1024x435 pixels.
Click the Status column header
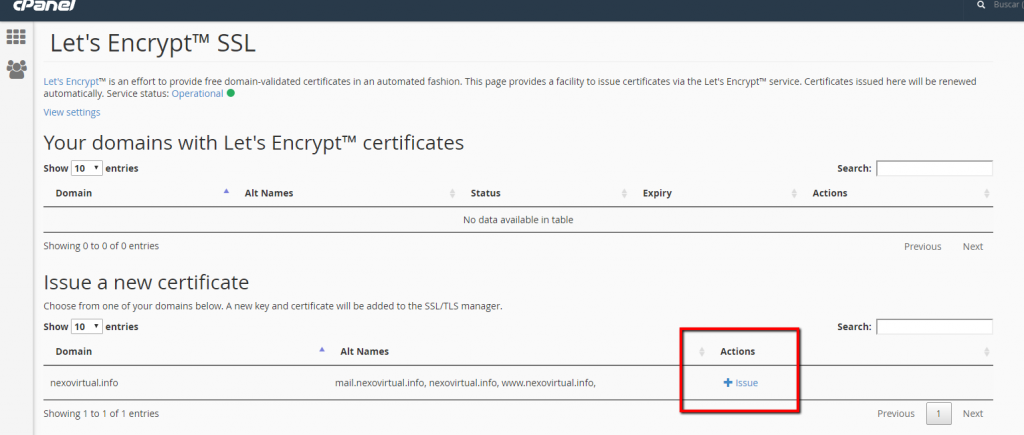click(485, 193)
